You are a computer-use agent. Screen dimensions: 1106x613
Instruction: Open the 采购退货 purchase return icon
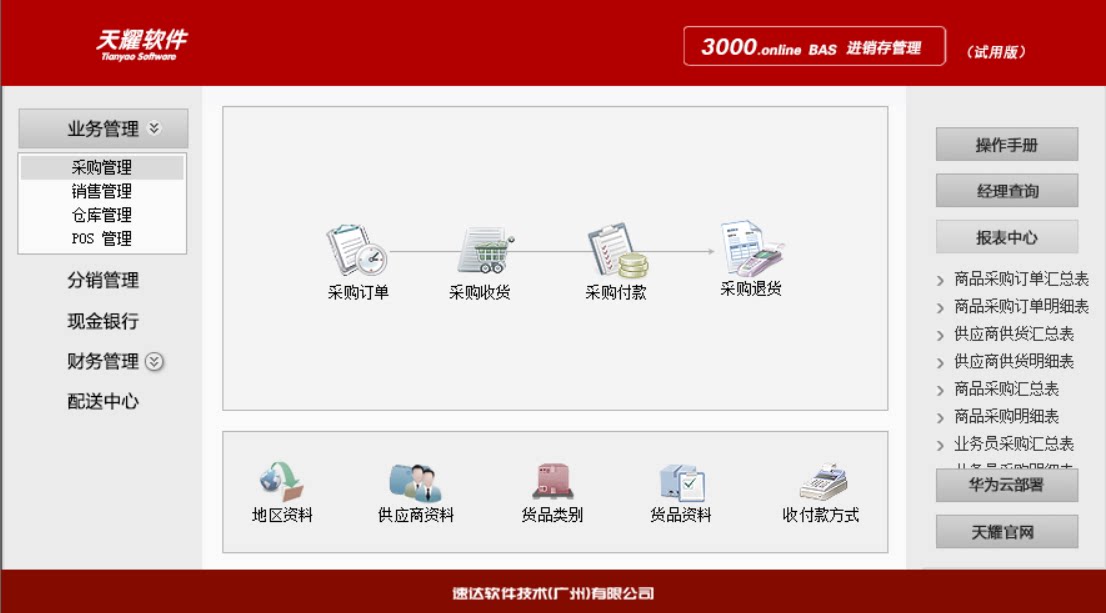coord(752,248)
